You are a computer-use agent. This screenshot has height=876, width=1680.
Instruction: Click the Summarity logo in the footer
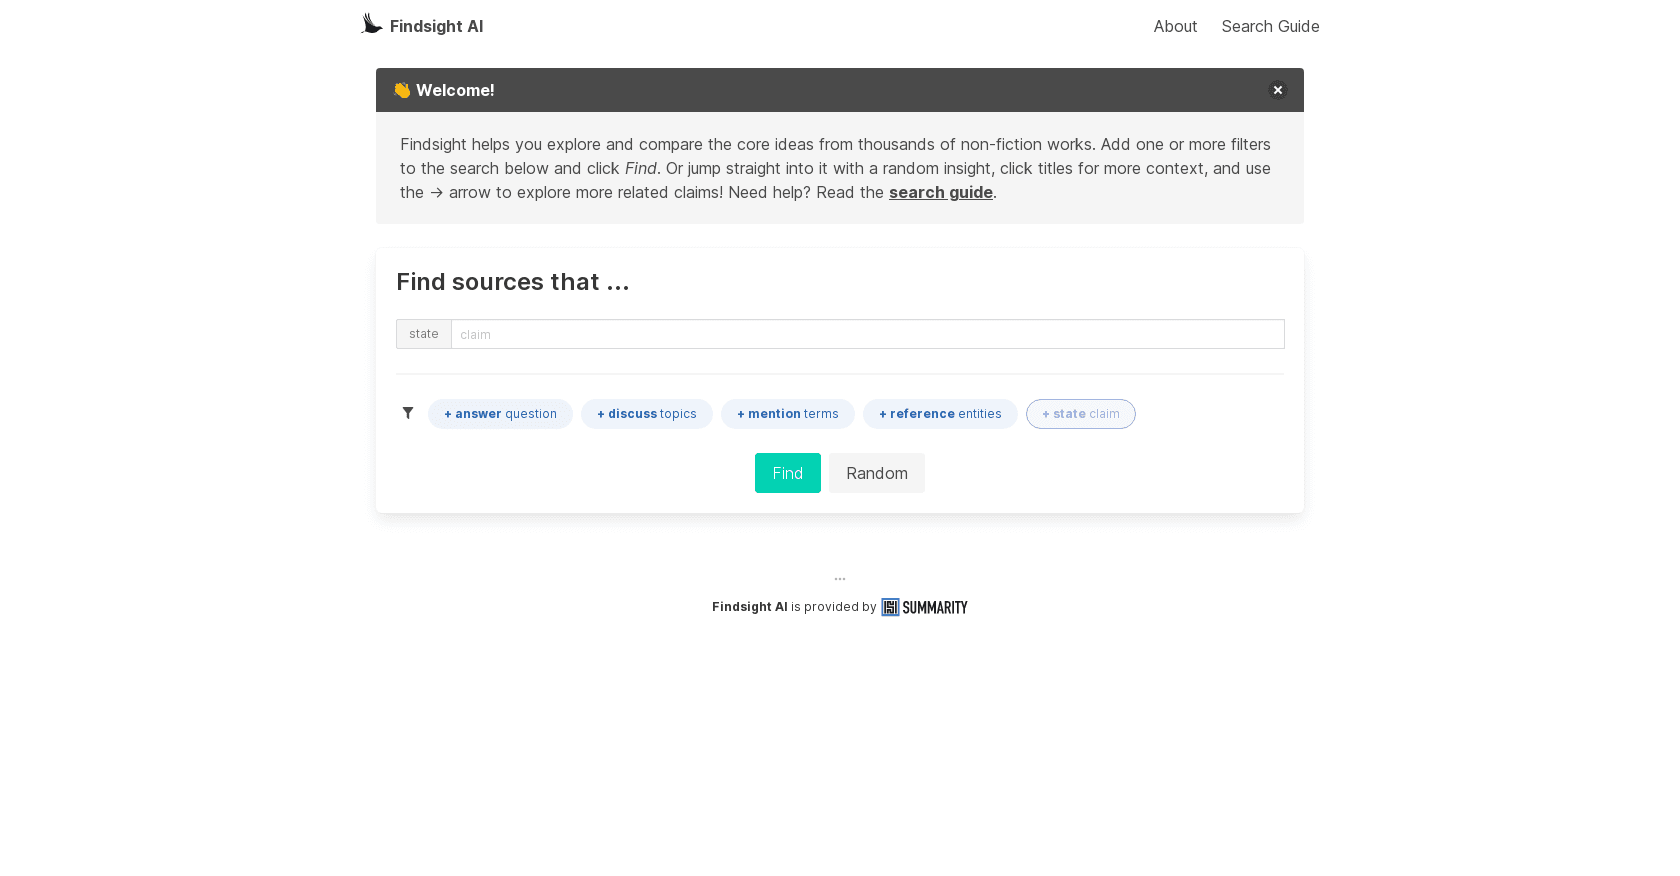[924, 607]
